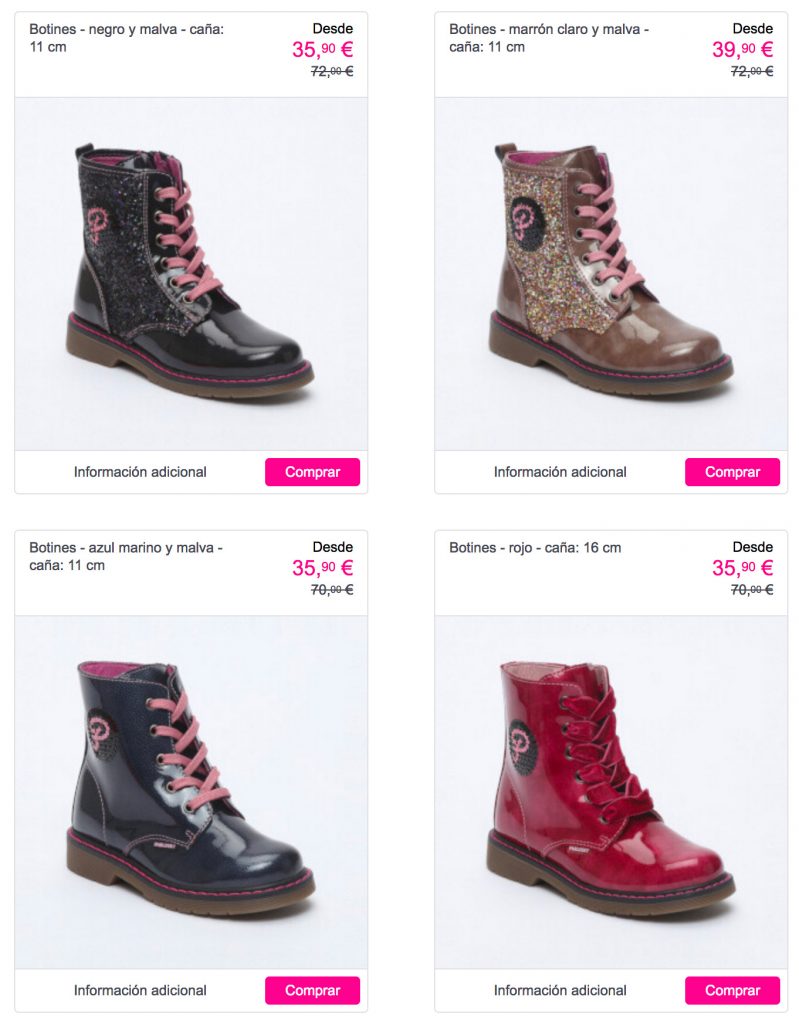Viewport: 799px width, 1024px height.
Task: Click the 39,90 € price
Action: point(743,49)
